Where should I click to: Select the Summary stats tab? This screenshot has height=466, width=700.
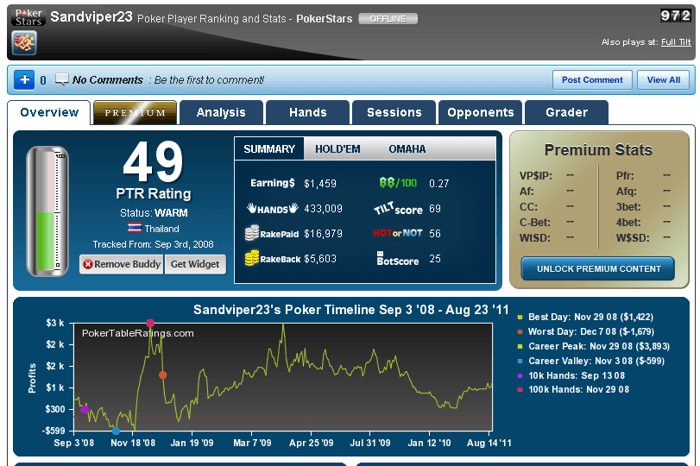coord(269,149)
